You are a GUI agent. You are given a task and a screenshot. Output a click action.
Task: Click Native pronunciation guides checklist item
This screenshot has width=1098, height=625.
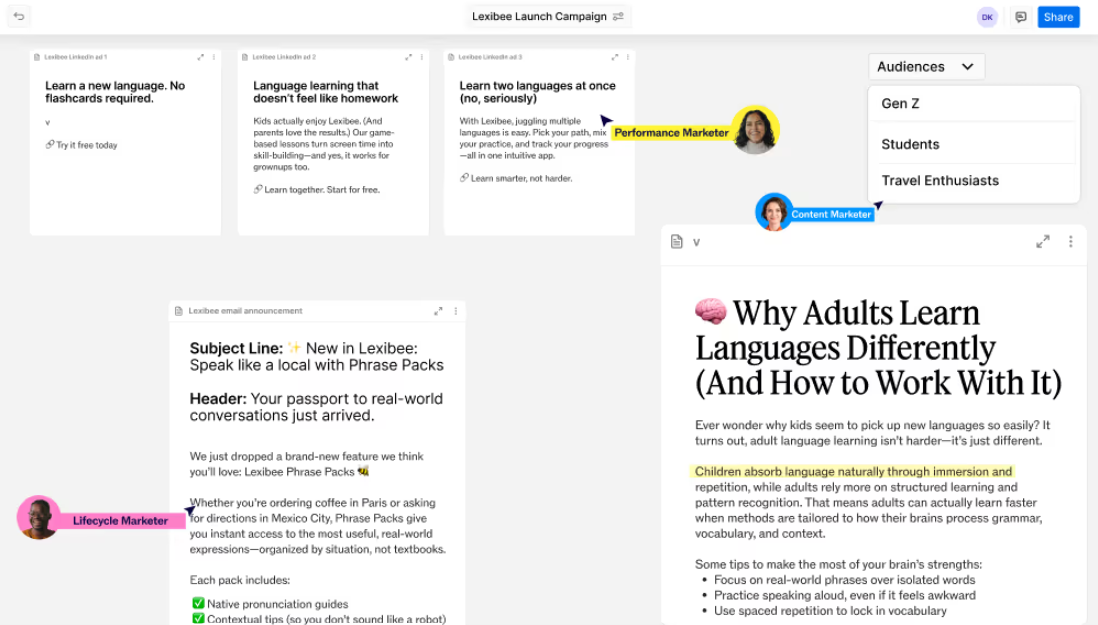[x=270, y=603]
